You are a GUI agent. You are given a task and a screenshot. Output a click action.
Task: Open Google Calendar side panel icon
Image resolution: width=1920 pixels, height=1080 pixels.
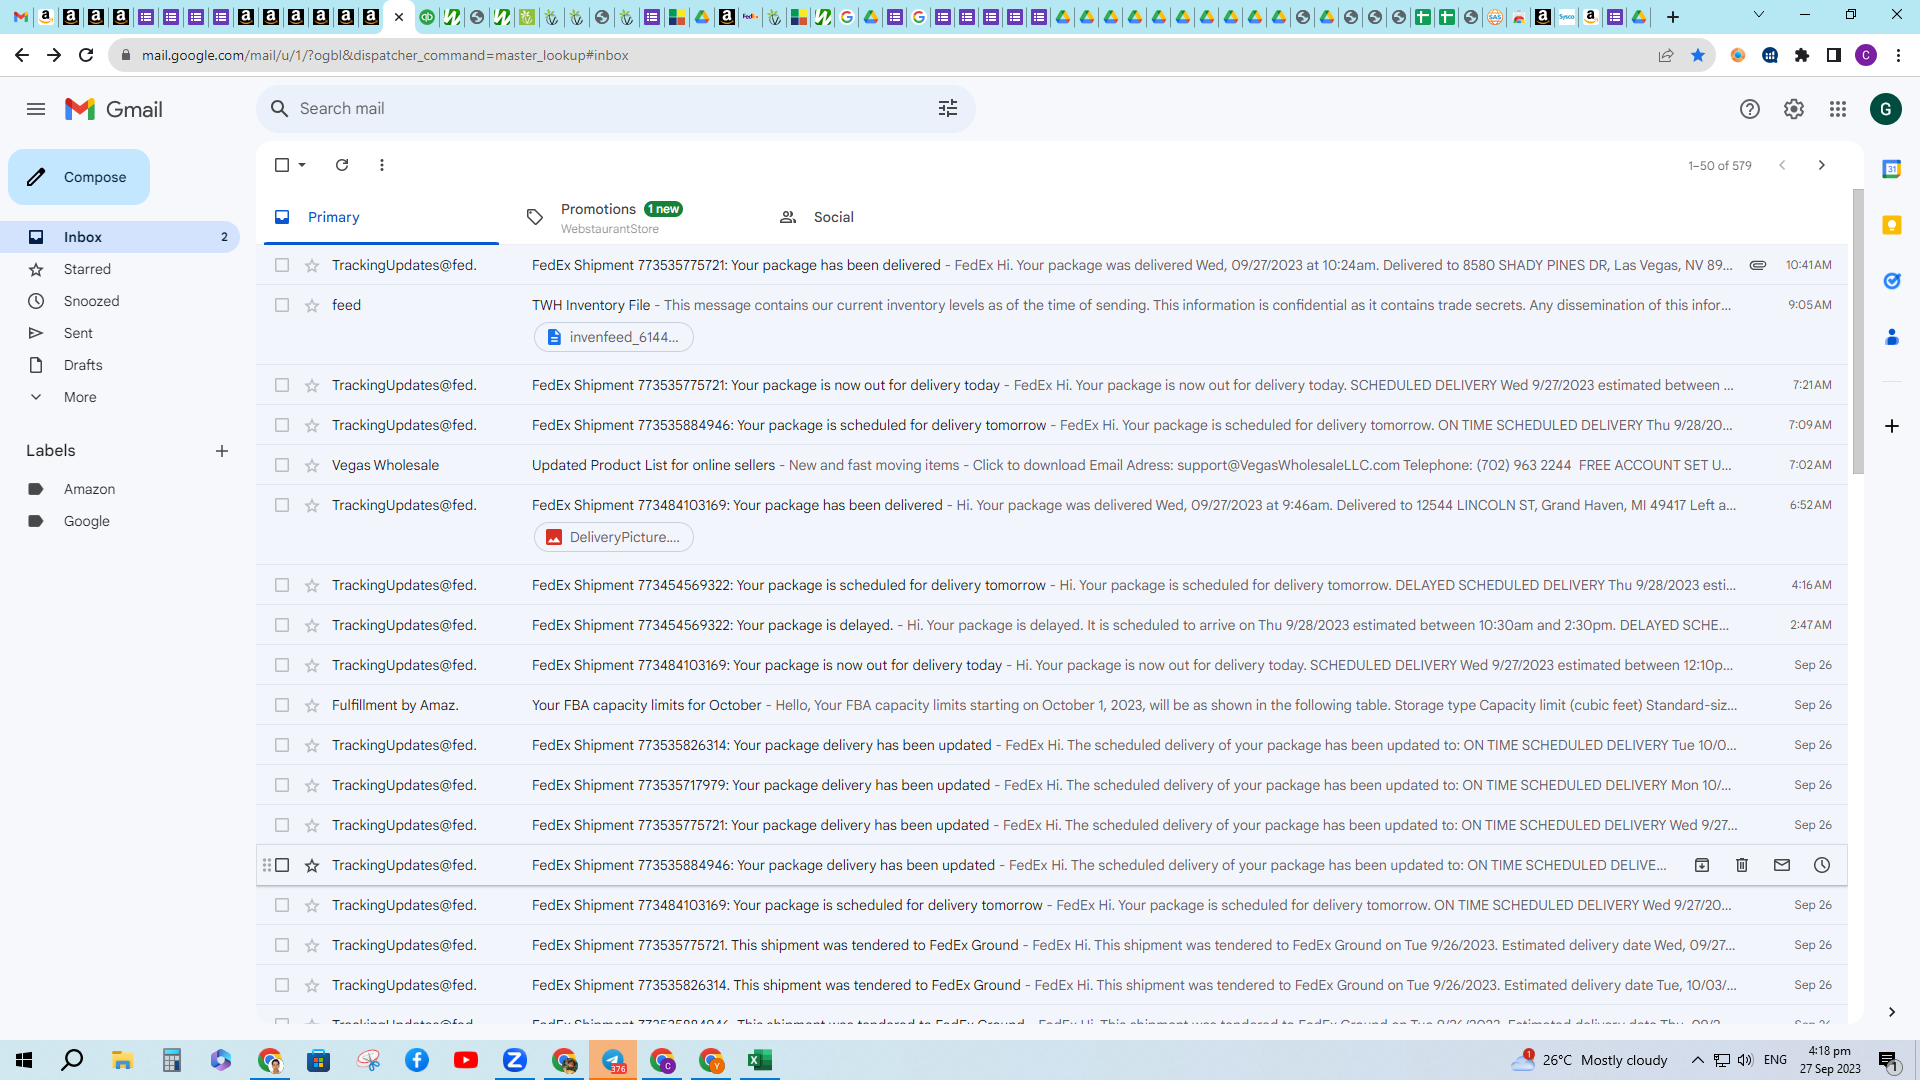click(x=1892, y=169)
